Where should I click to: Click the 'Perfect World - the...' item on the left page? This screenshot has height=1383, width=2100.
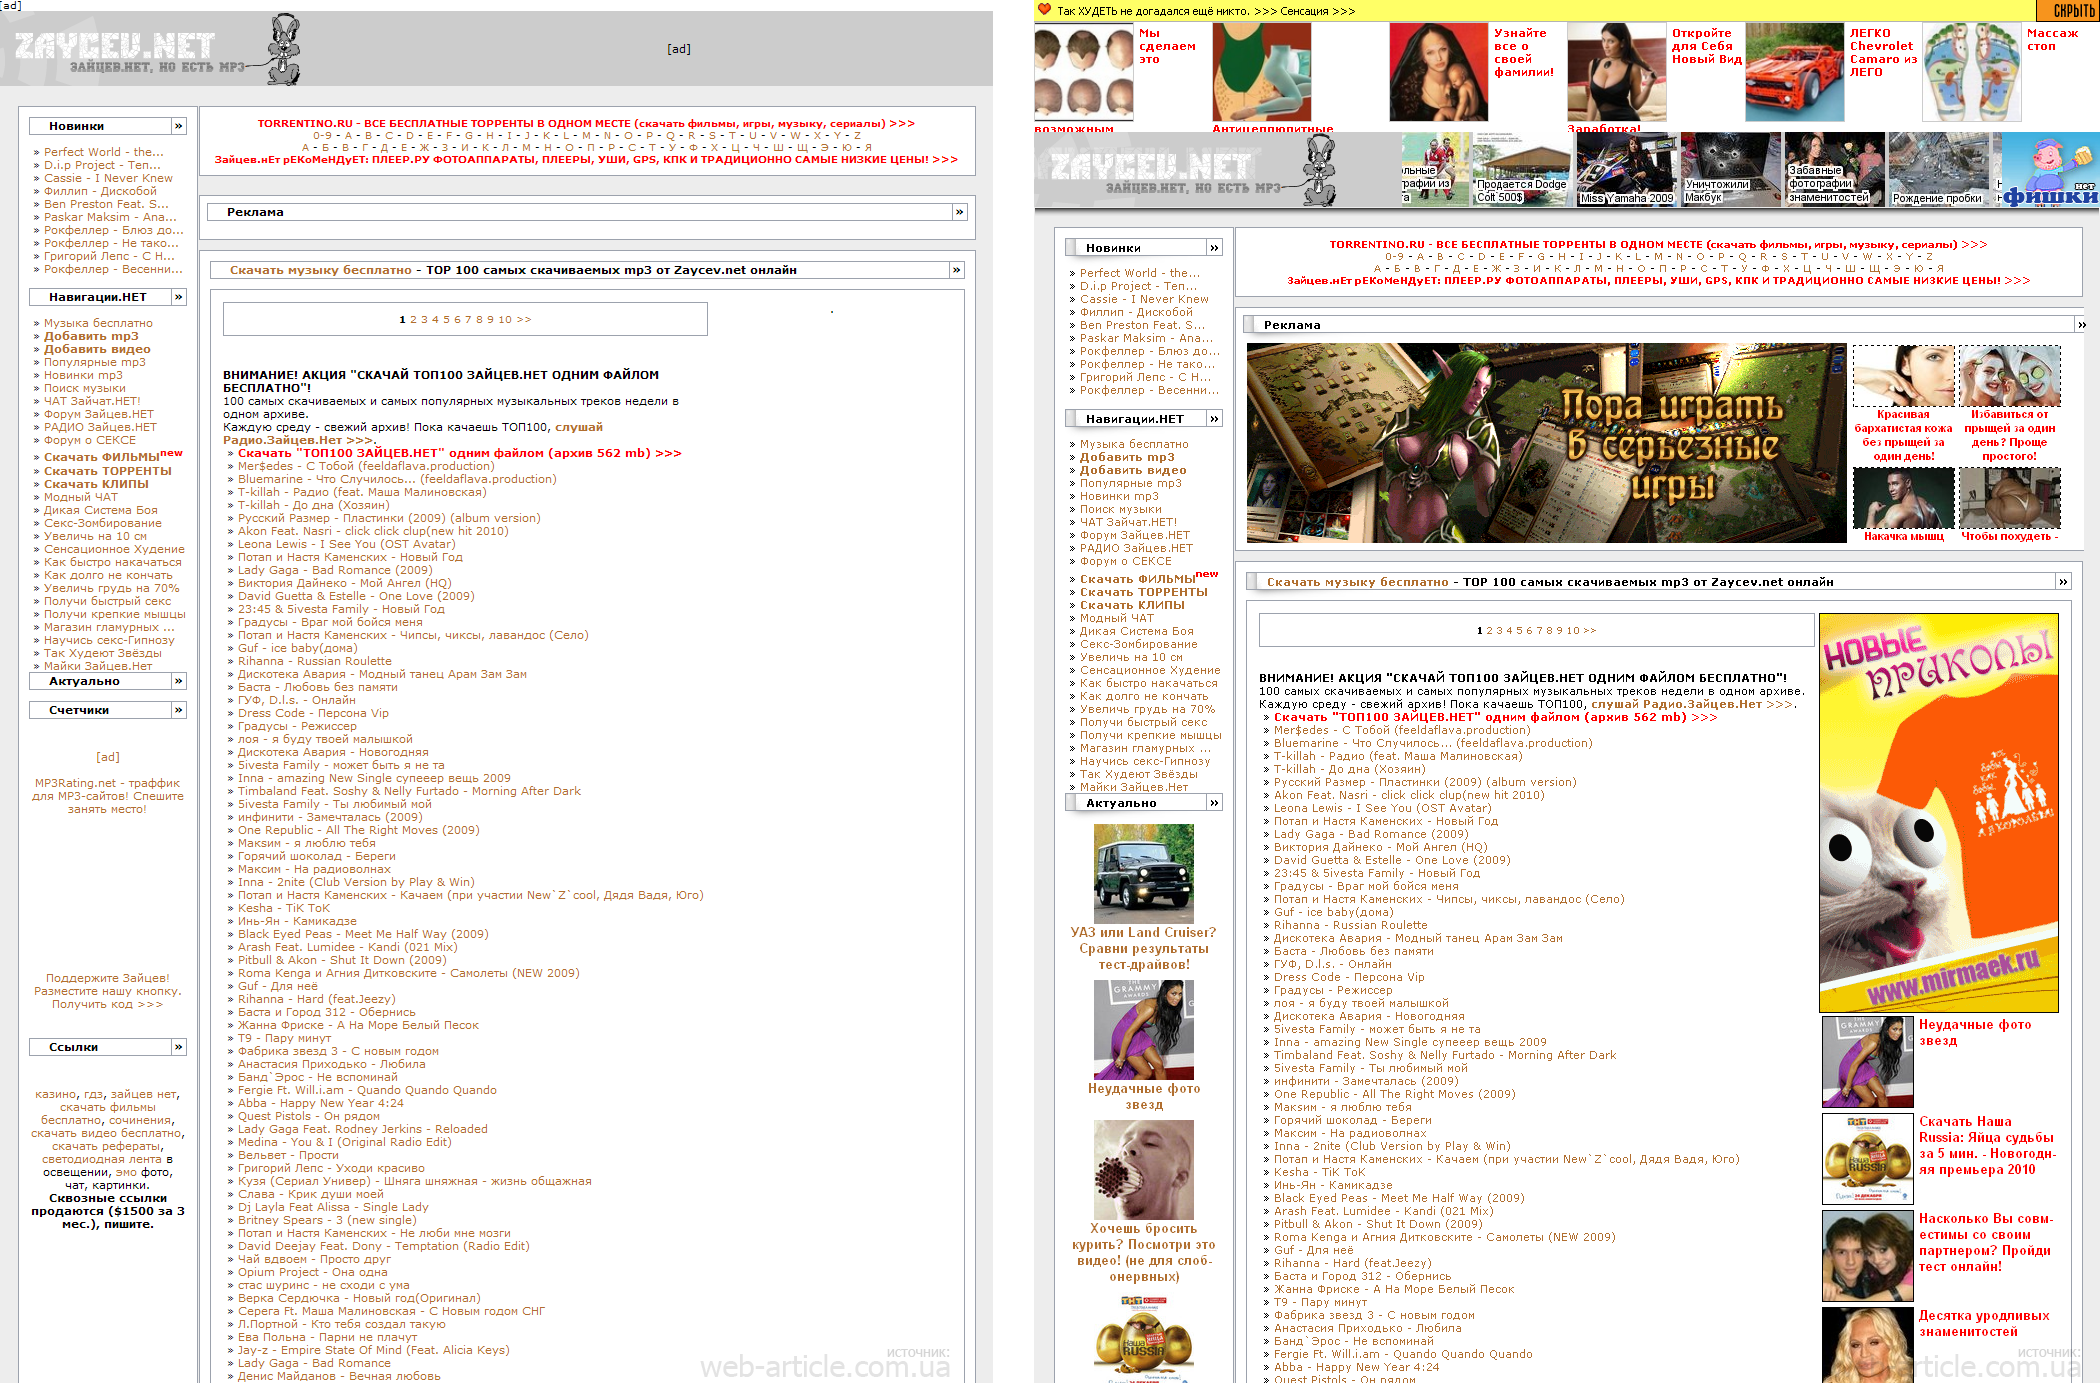pyautogui.click(x=104, y=152)
